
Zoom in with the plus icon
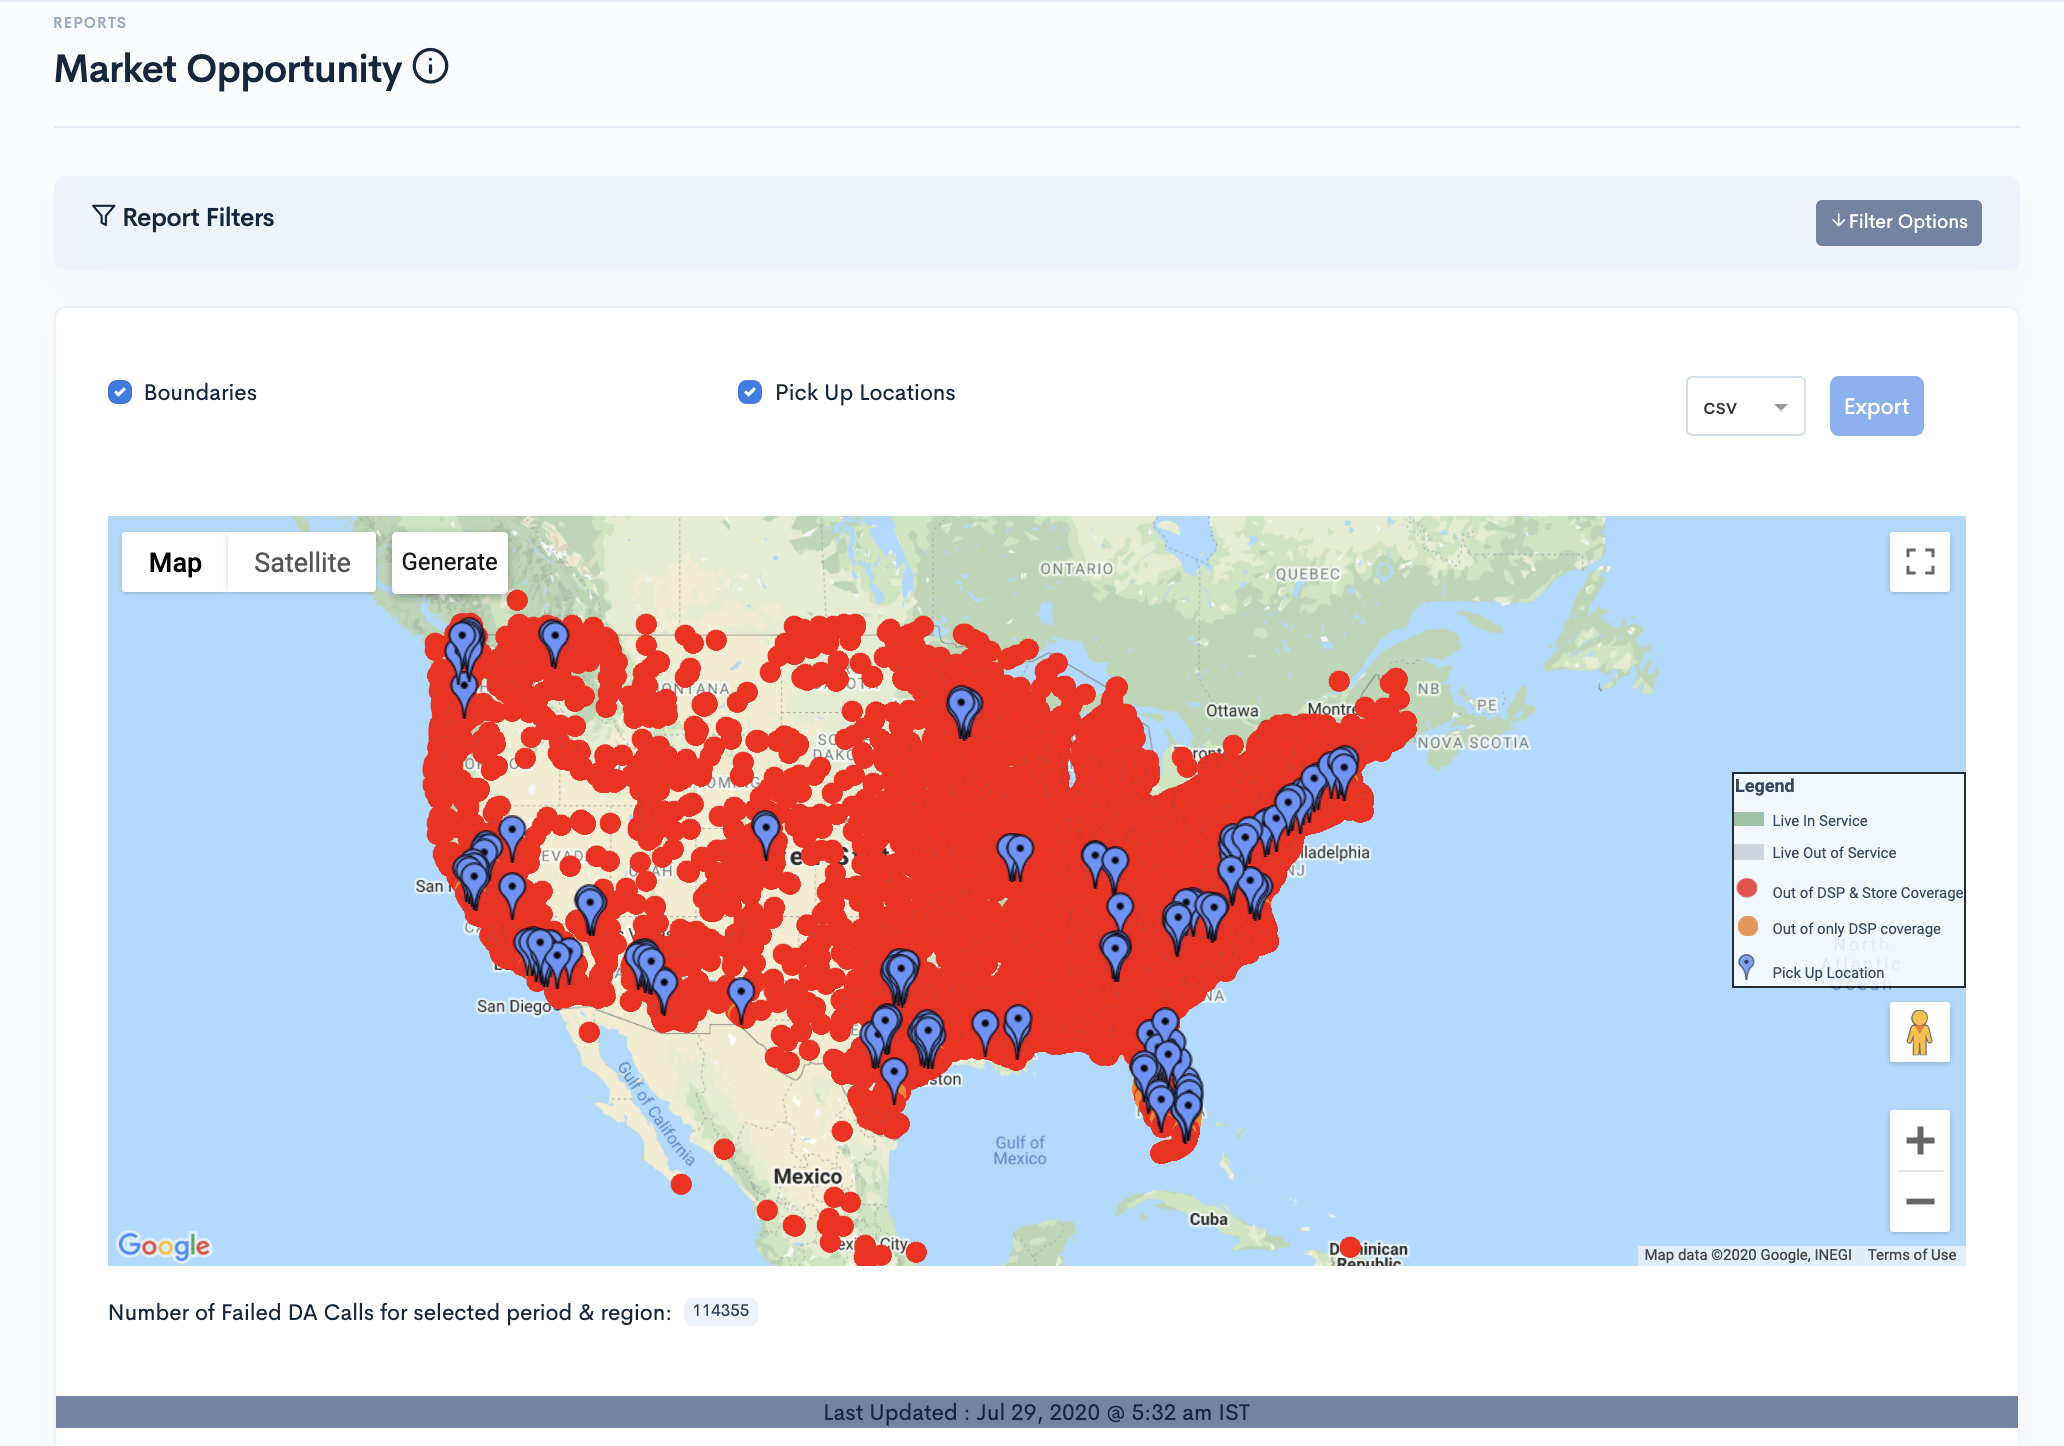tap(1919, 1140)
